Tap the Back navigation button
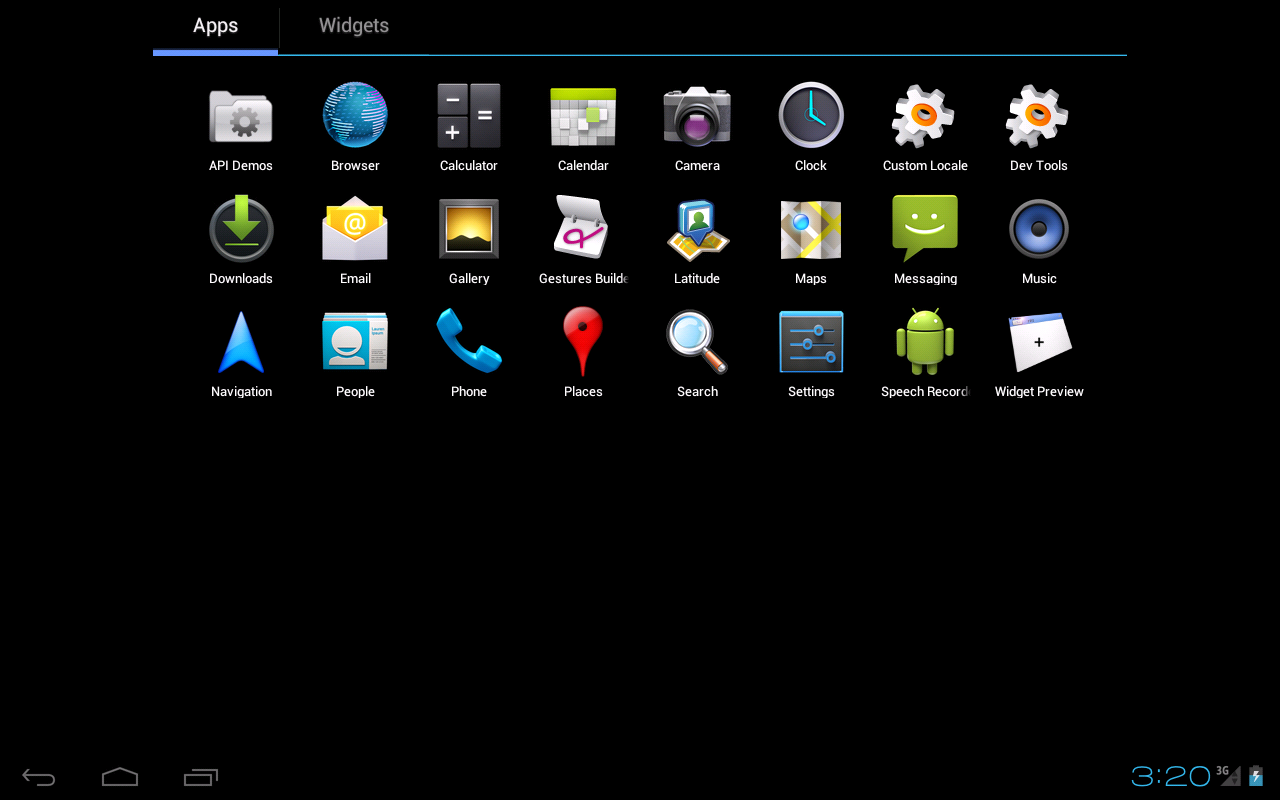 pyautogui.click(x=39, y=777)
